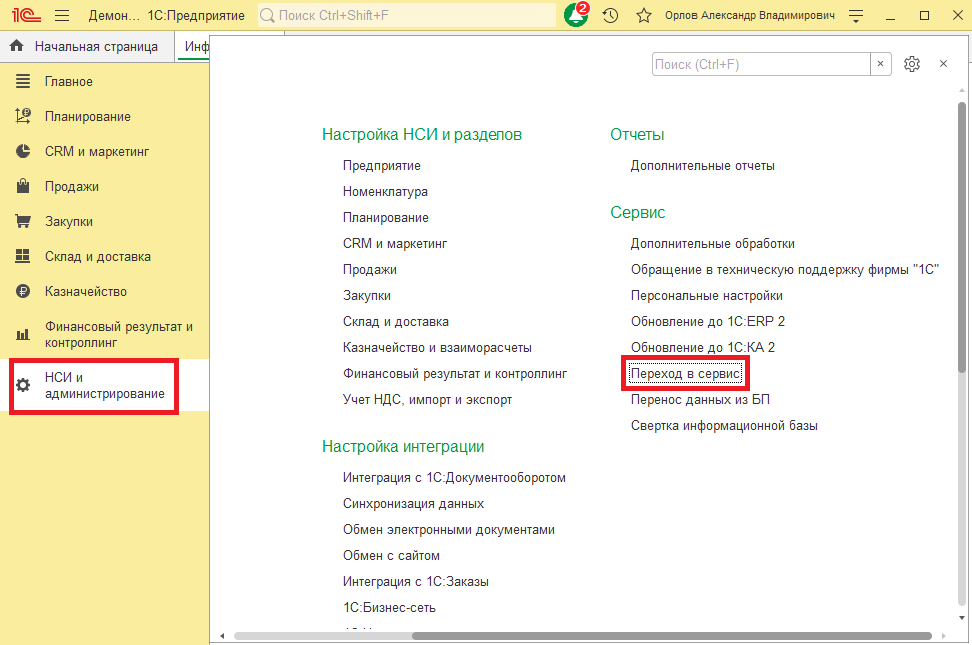Click the Казначейство ruble coin icon
Image resolution: width=972 pixels, height=645 pixels.
coord(23,291)
